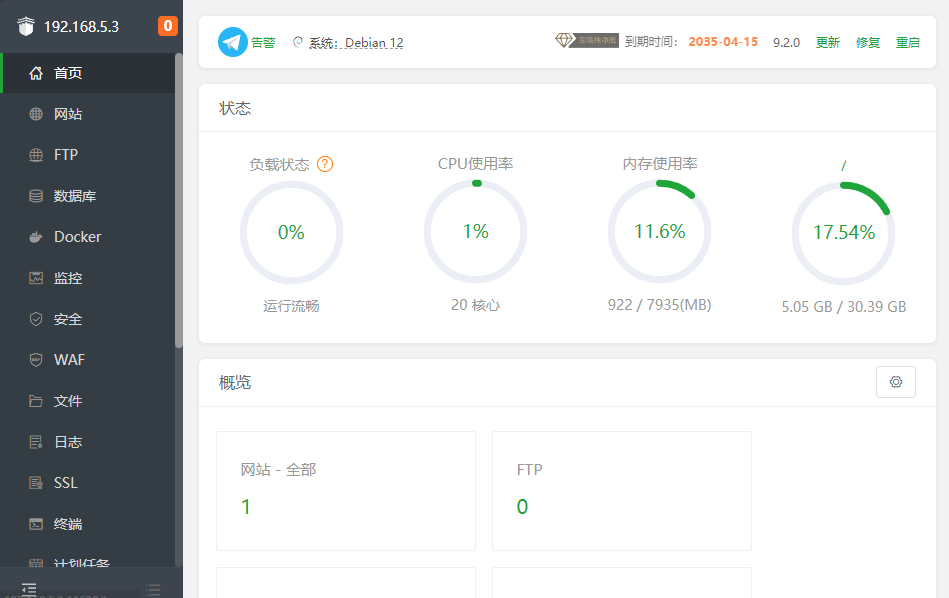Toggle the list view icon at sidebar bottom

(x=152, y=589)
